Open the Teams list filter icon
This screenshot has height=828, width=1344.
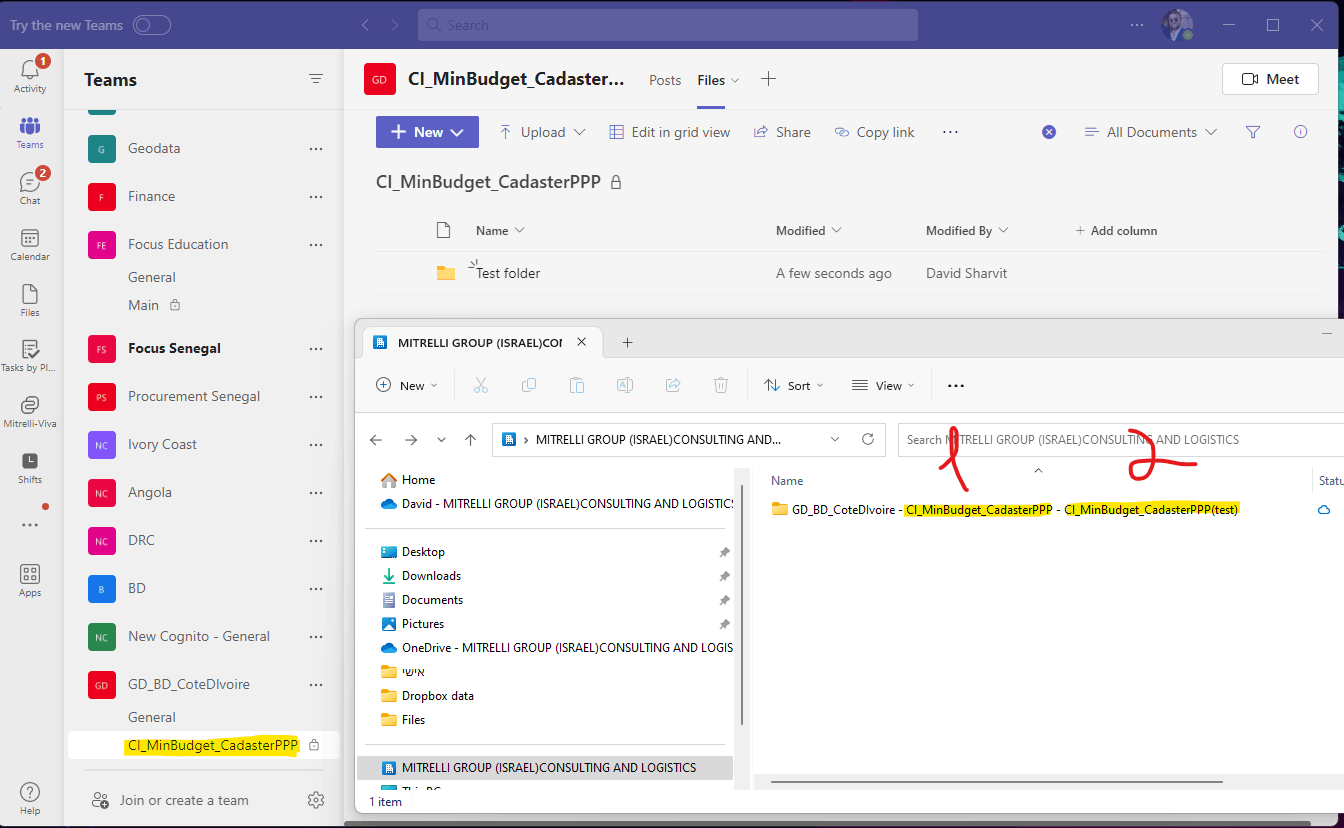(316, 79)
